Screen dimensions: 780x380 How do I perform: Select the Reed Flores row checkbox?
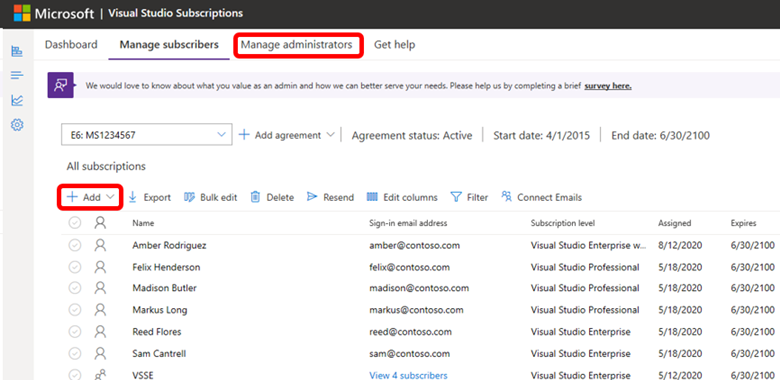(75, 332)
